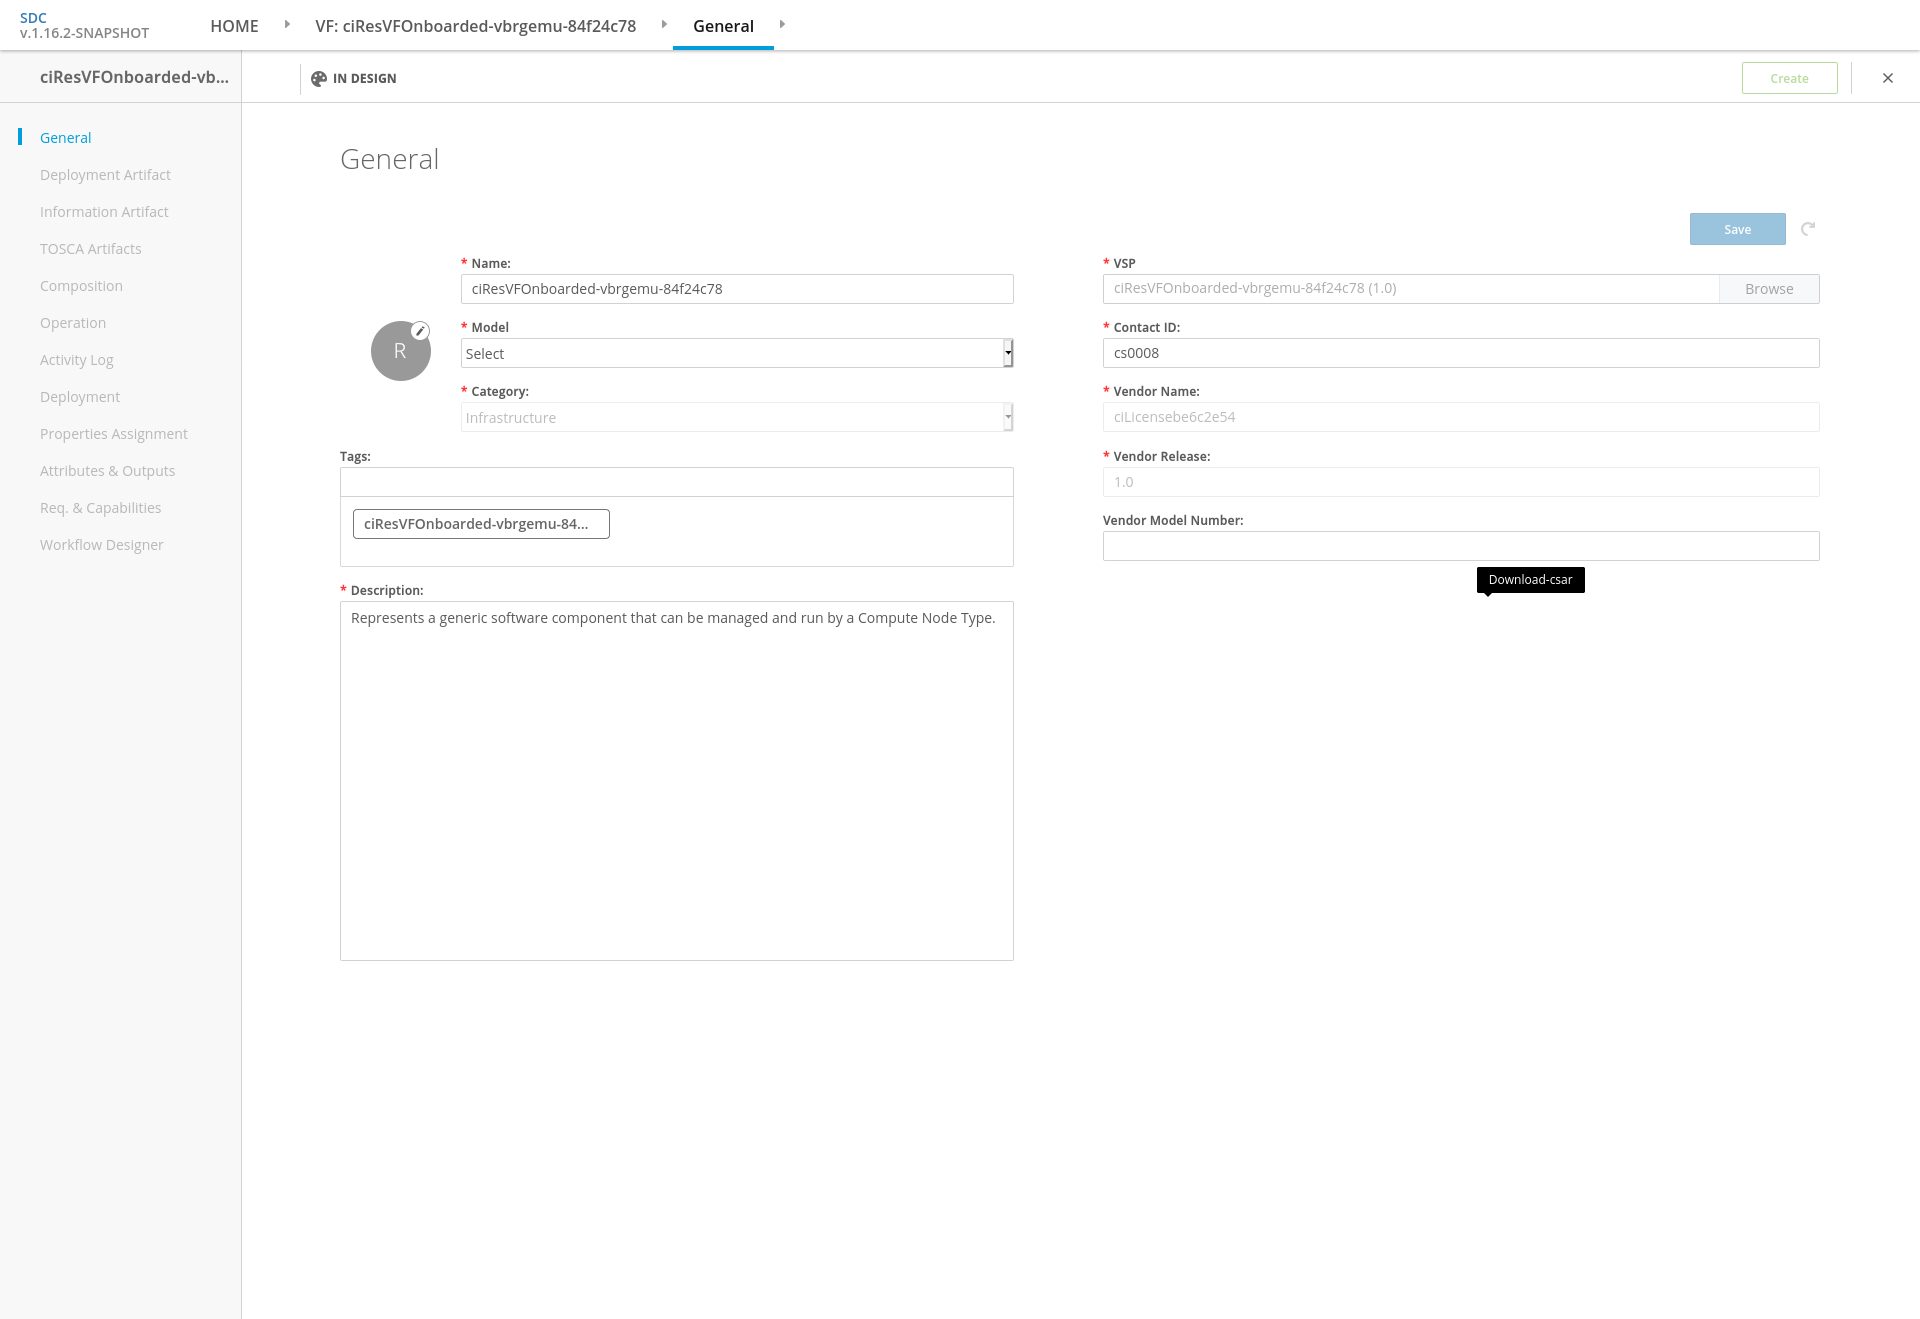
Task: Open Composition in the sidebar
Action: 81,286
